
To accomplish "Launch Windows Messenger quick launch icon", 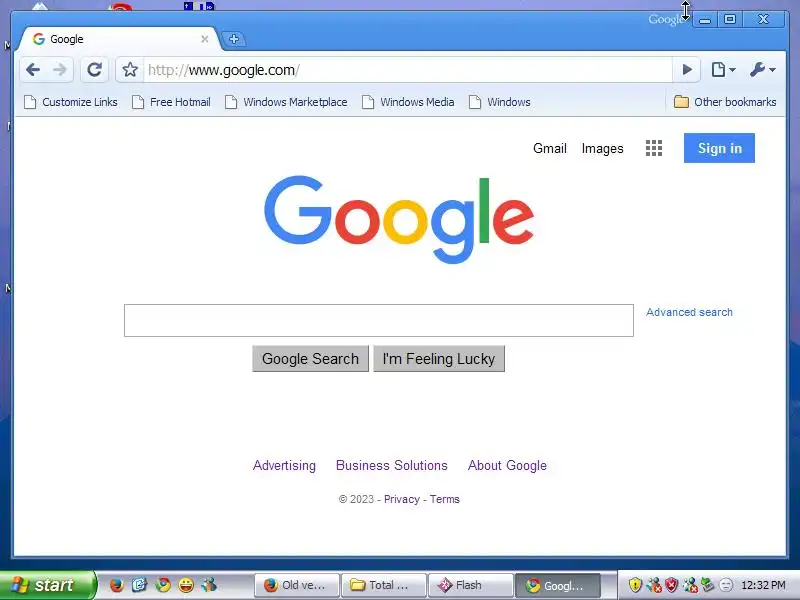I will tap(209, 585).
